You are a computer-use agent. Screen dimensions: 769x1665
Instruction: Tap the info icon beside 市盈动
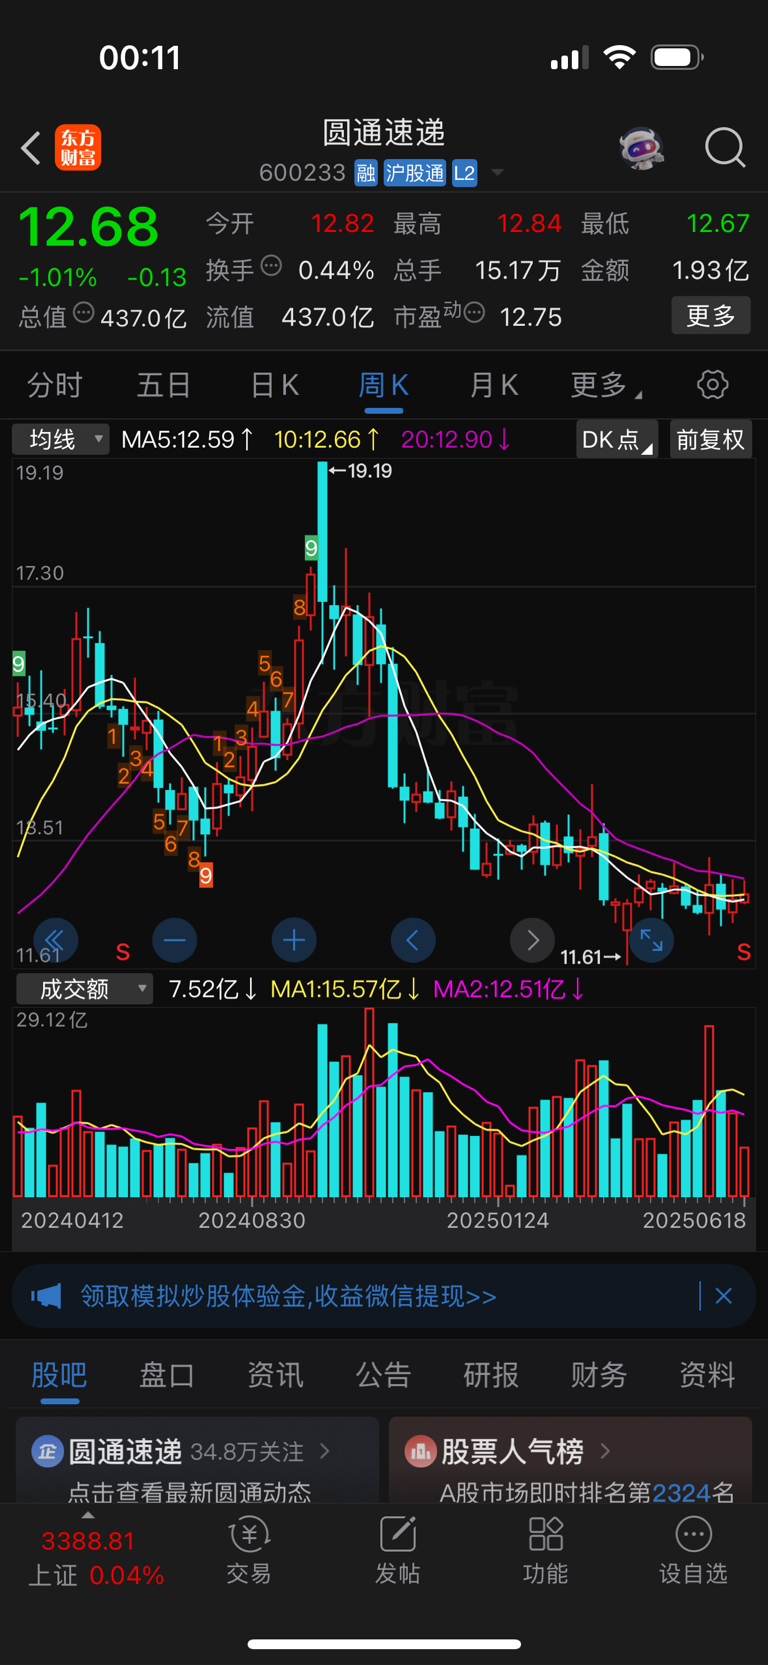pos(475,313)
